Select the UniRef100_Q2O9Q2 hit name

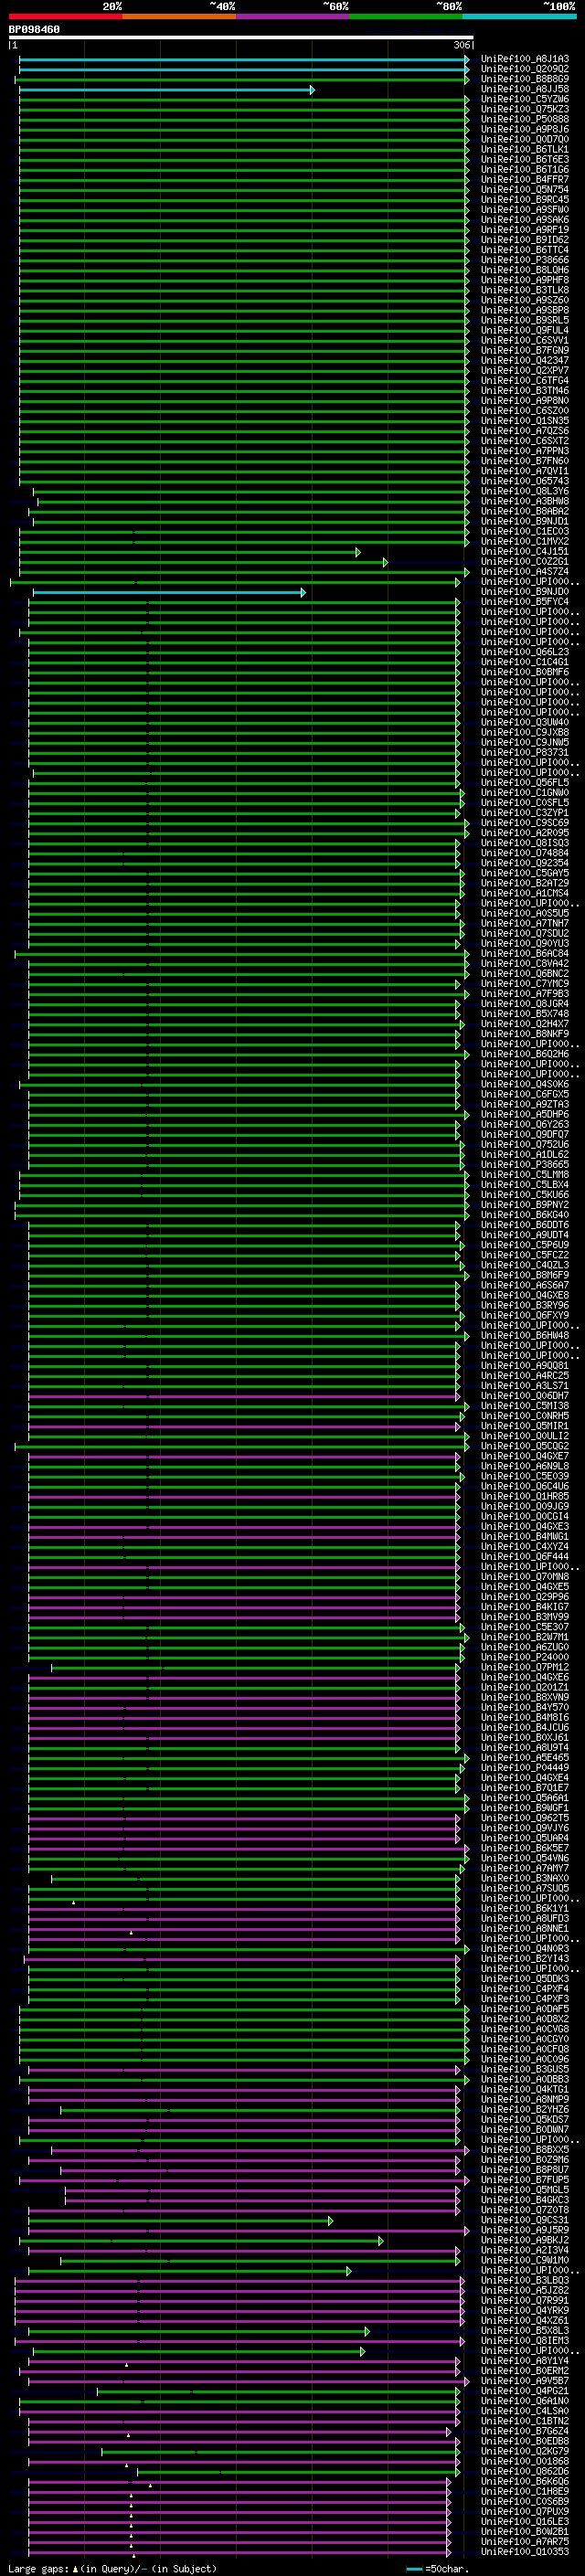(x=525, y=69)
